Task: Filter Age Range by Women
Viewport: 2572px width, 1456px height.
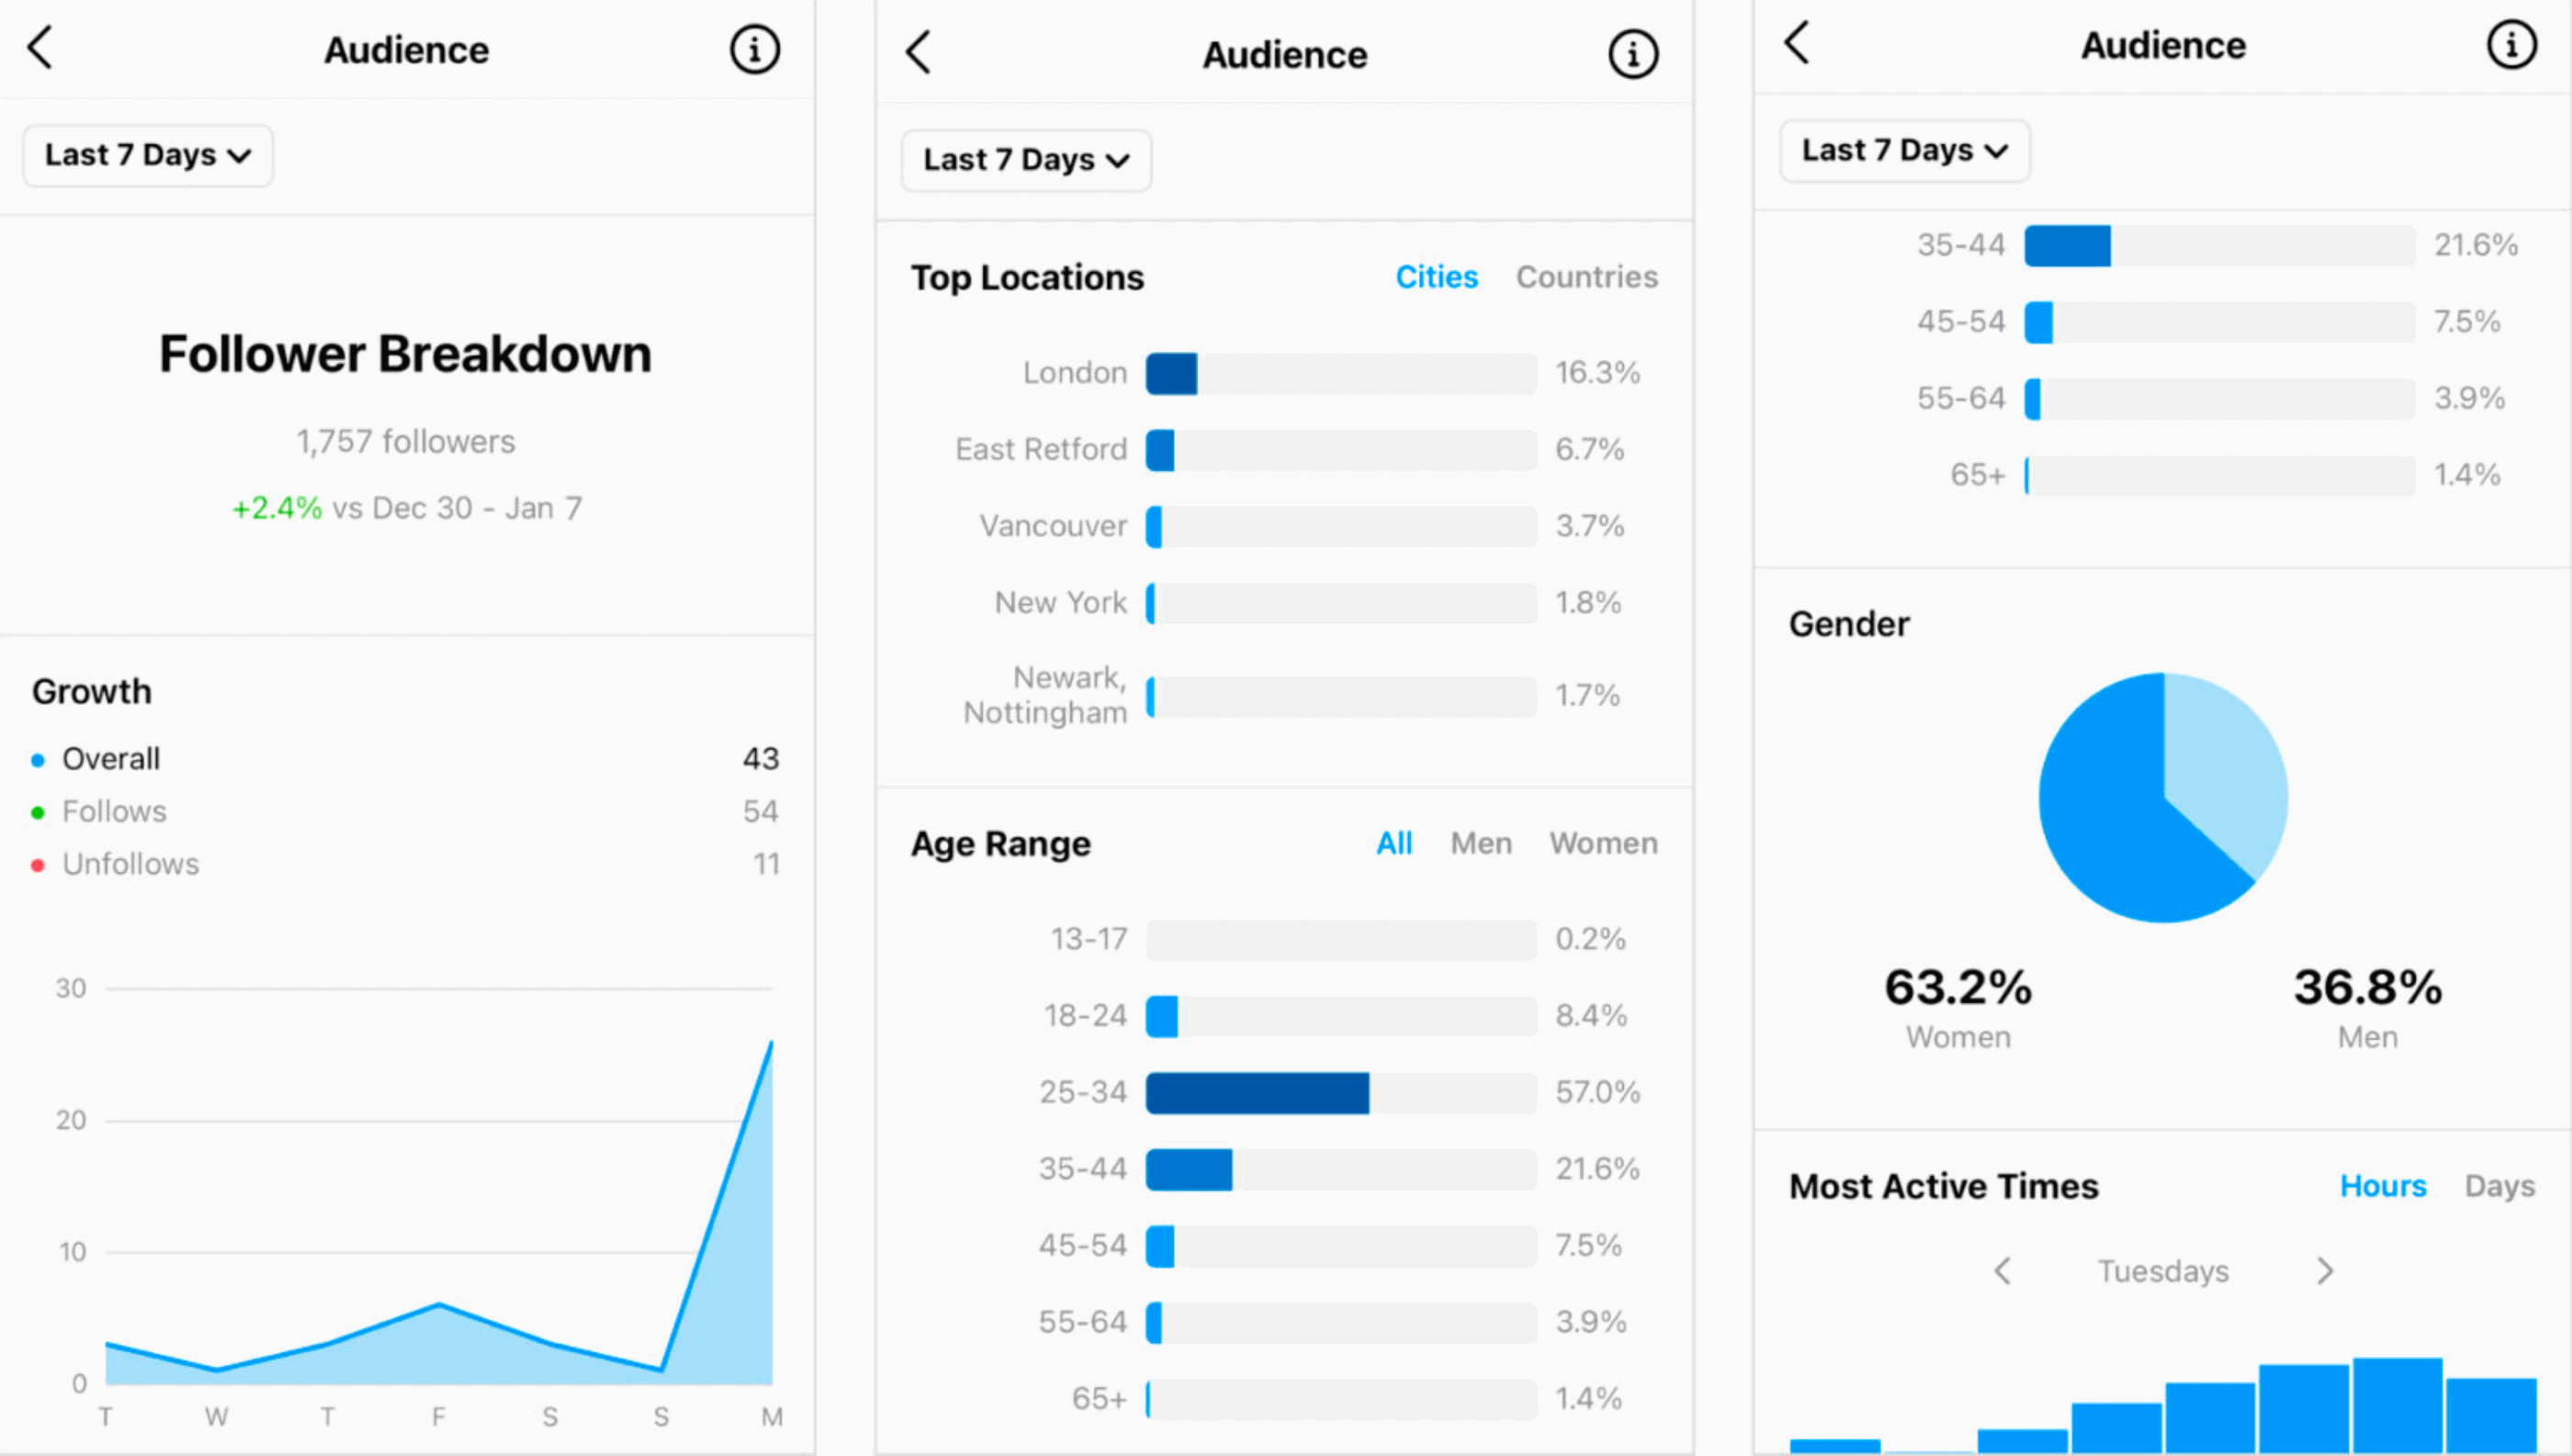Action: point(1603,843)
